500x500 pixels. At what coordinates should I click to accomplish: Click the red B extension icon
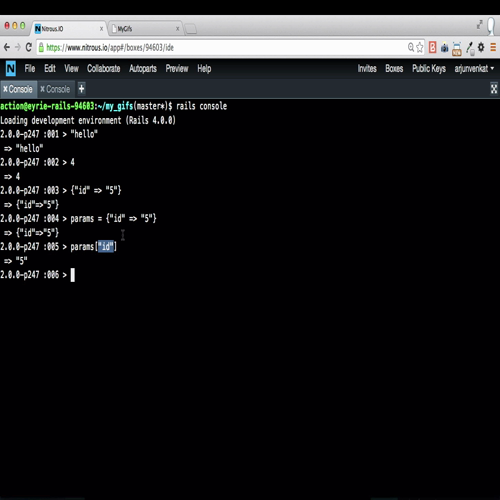click(432, 47)
